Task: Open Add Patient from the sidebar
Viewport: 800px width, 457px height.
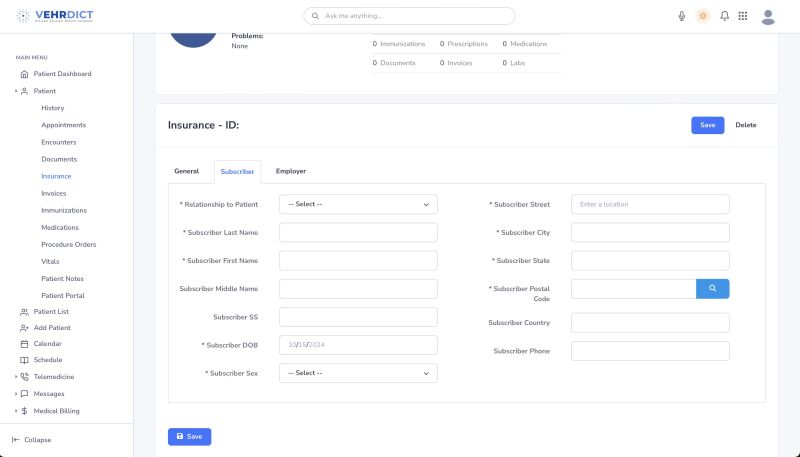Action: point(52,327)
